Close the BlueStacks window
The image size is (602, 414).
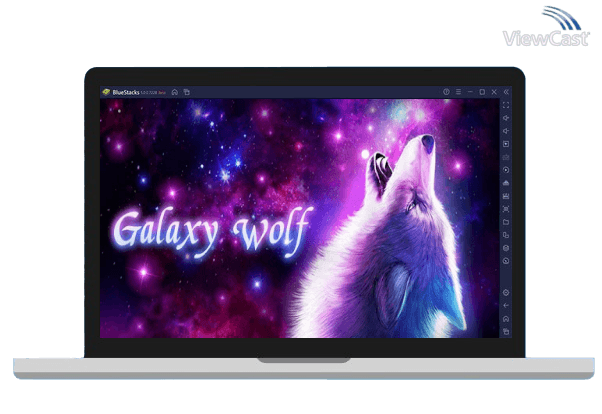click(494, 92)
